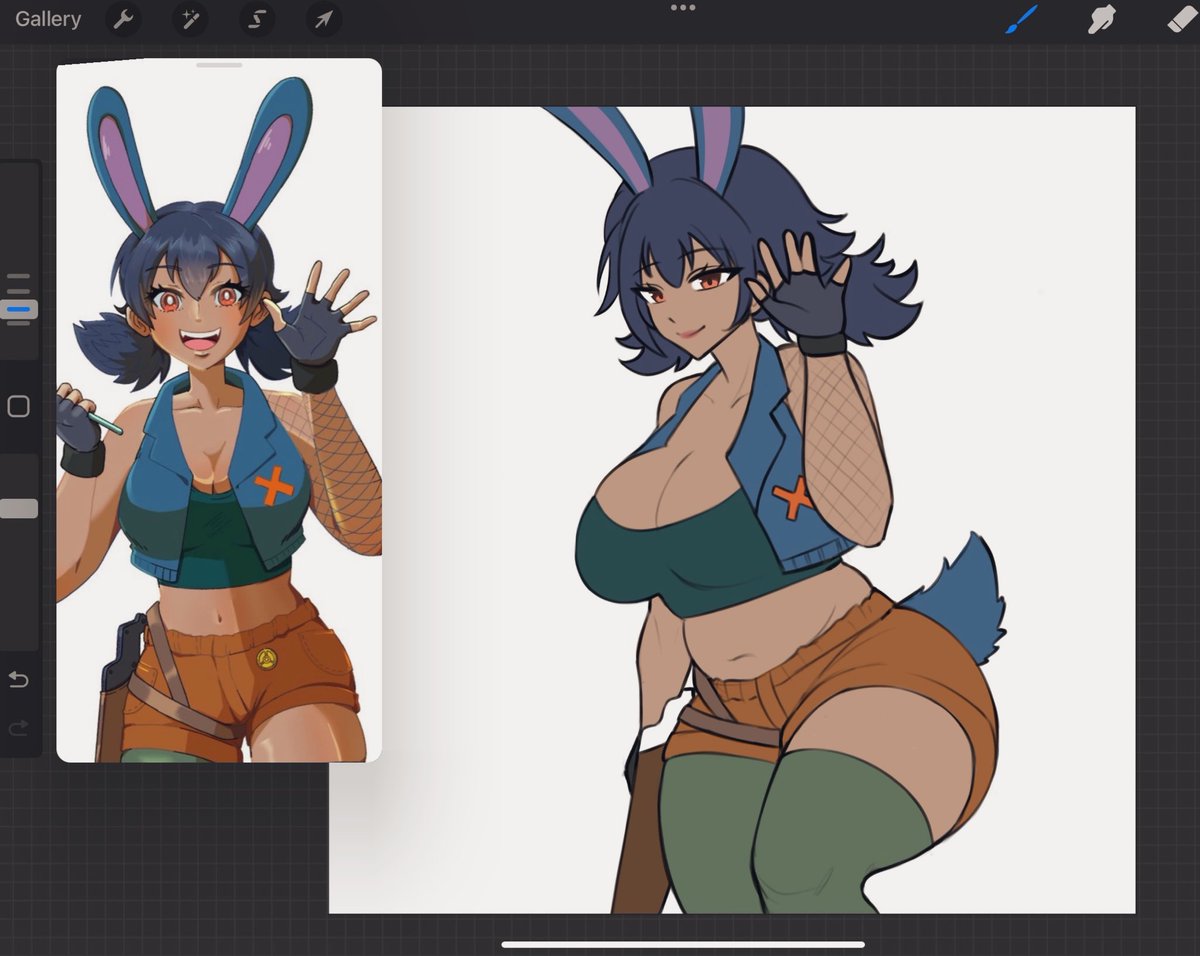
Task: Return to the Gallery
Action: click(x=48, y=19)
